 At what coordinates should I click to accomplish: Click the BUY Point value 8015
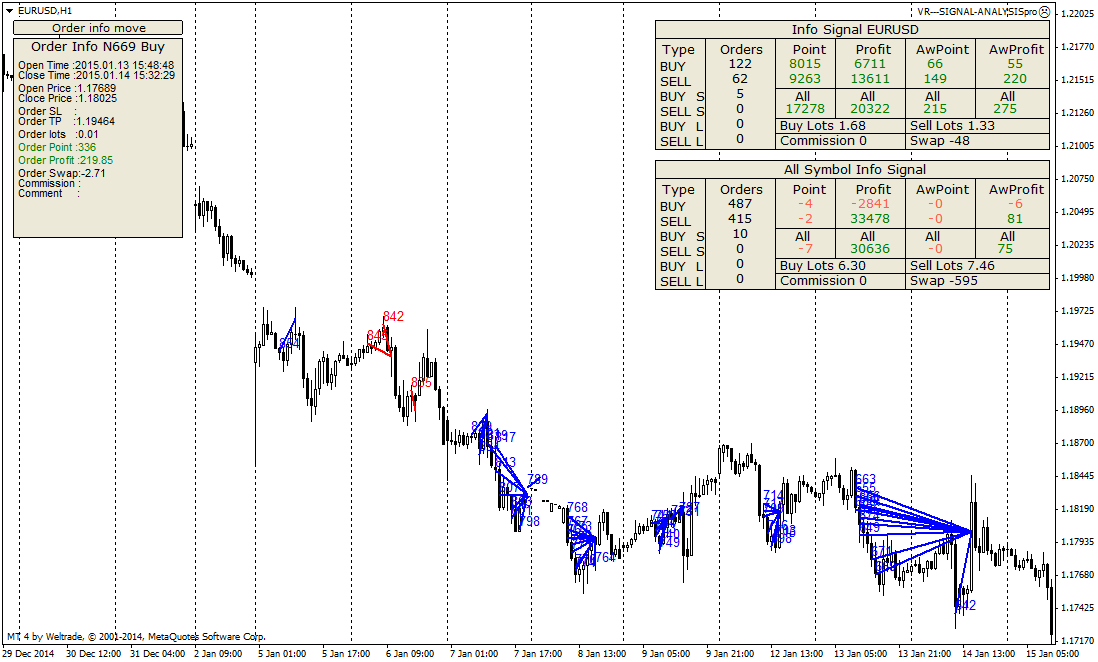pos(805,64)
